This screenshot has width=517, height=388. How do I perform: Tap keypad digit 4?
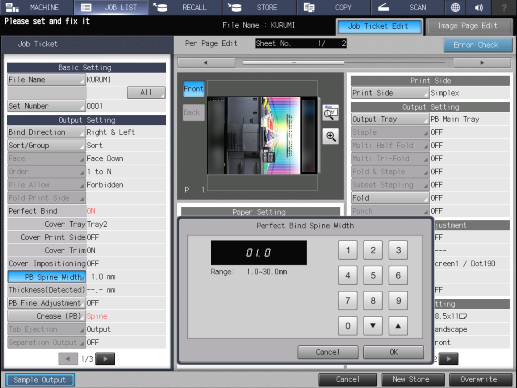[x=348, y=275]
